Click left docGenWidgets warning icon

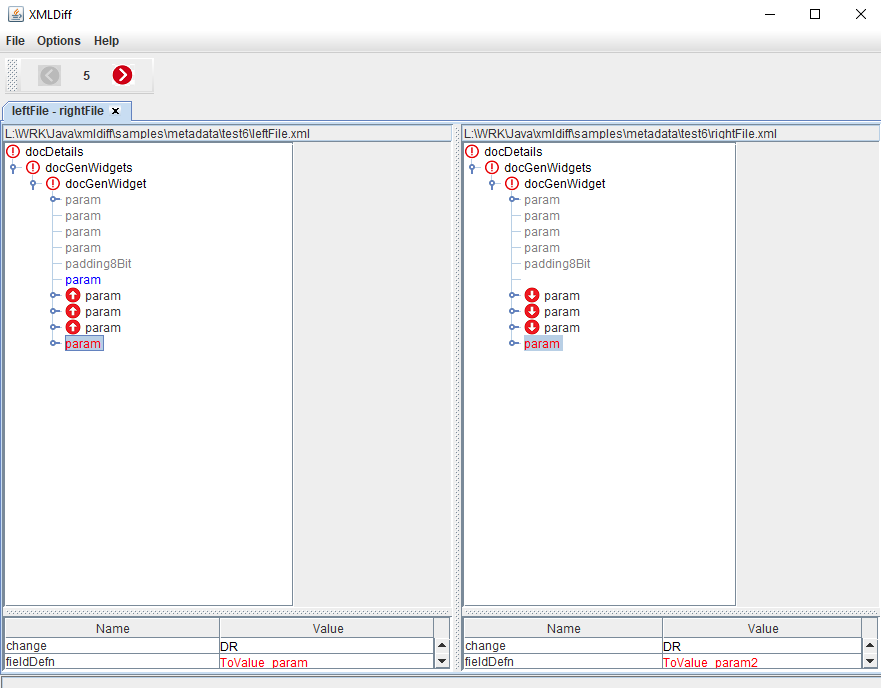tap(33, 168)
